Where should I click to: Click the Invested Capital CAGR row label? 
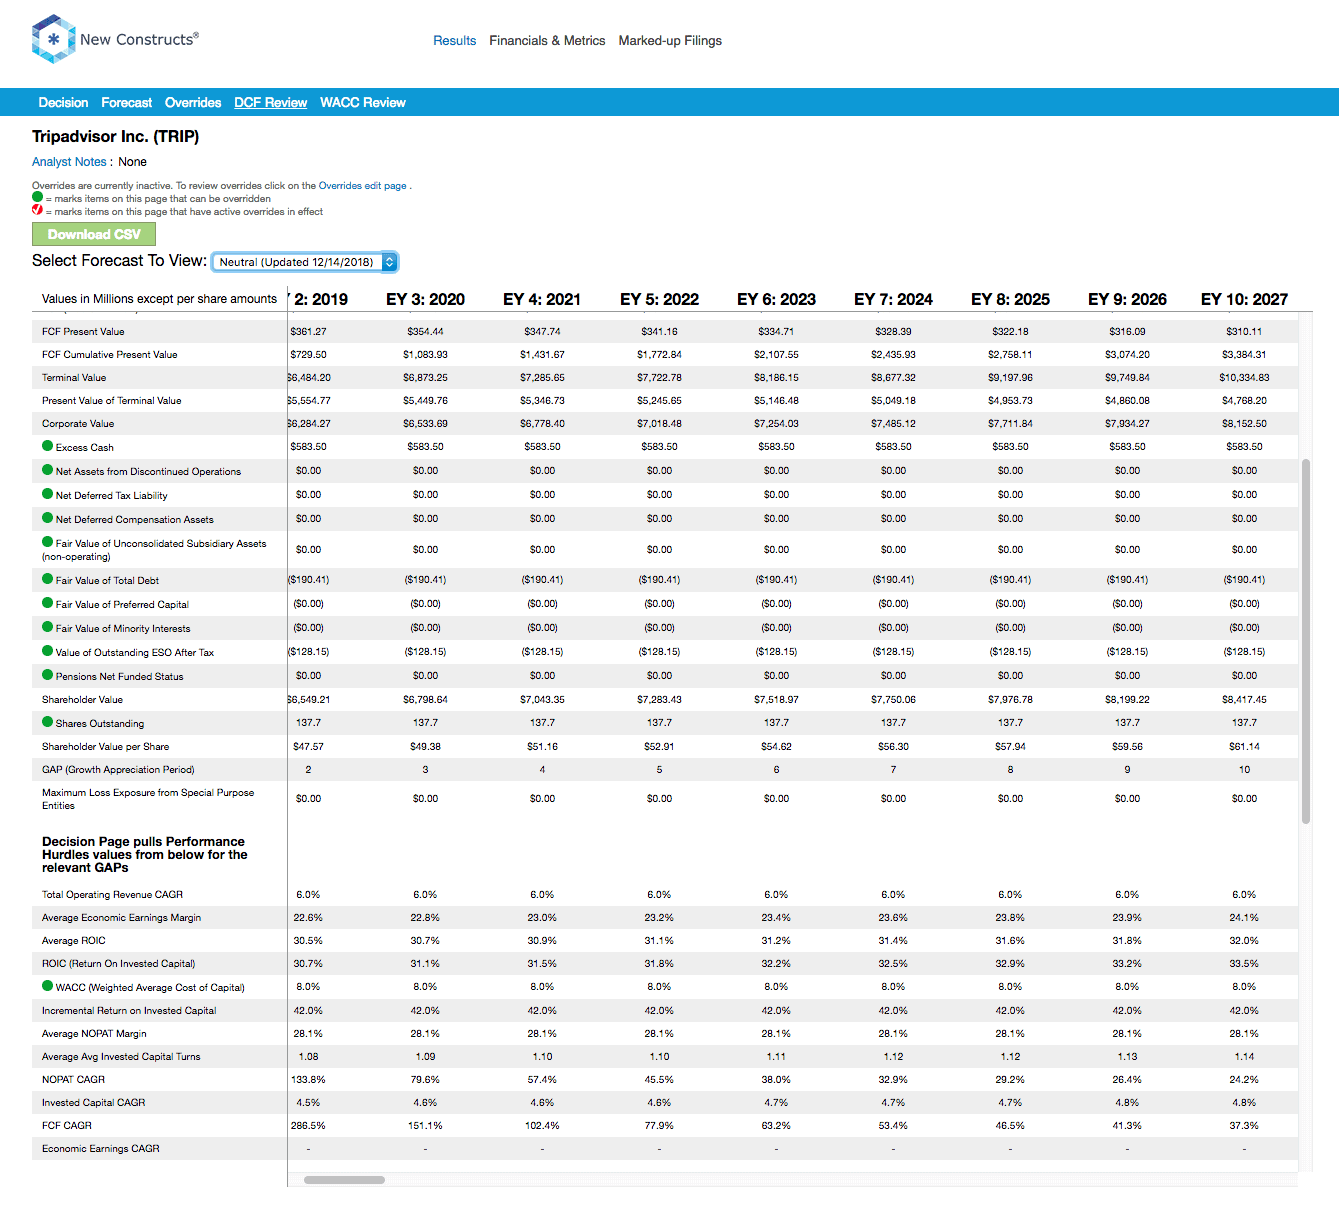(93, 1103)
